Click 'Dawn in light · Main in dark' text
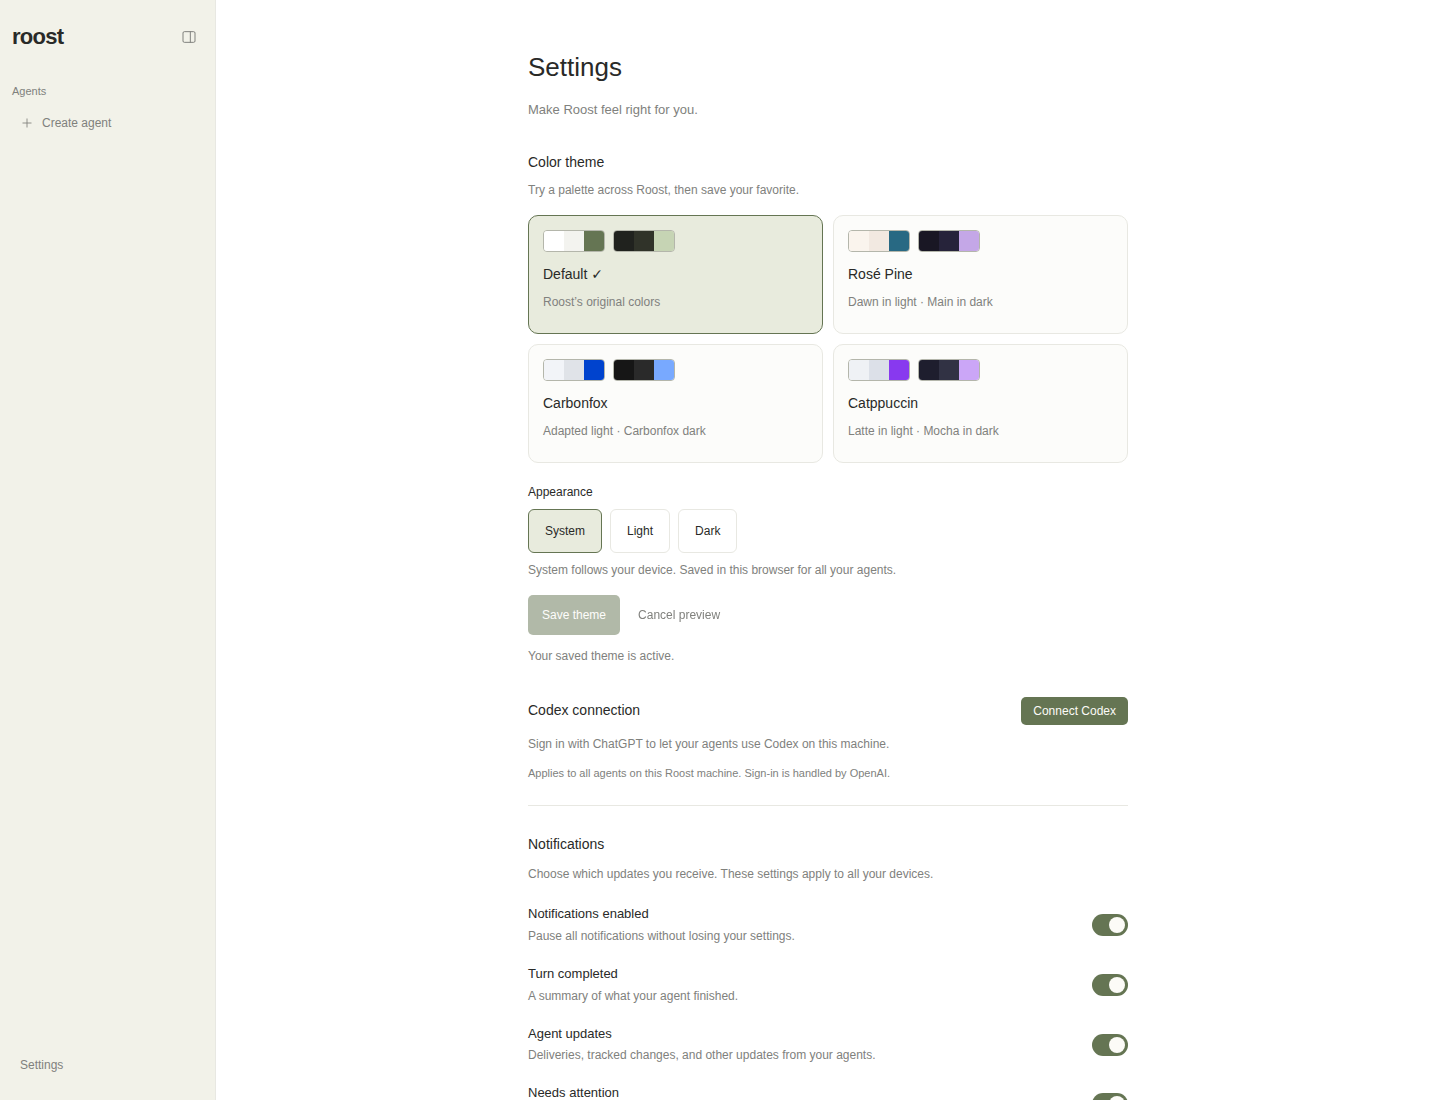Viewport: 1440px width, 1100px height. [920, 302]
